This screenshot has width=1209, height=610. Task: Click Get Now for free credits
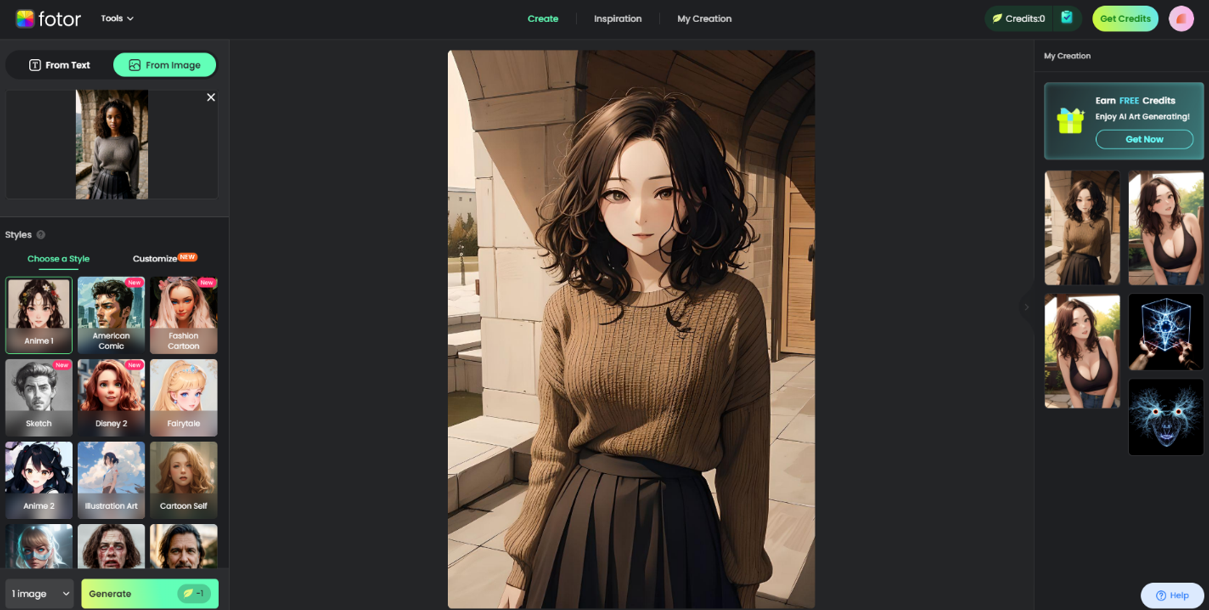click(1144, 139)
